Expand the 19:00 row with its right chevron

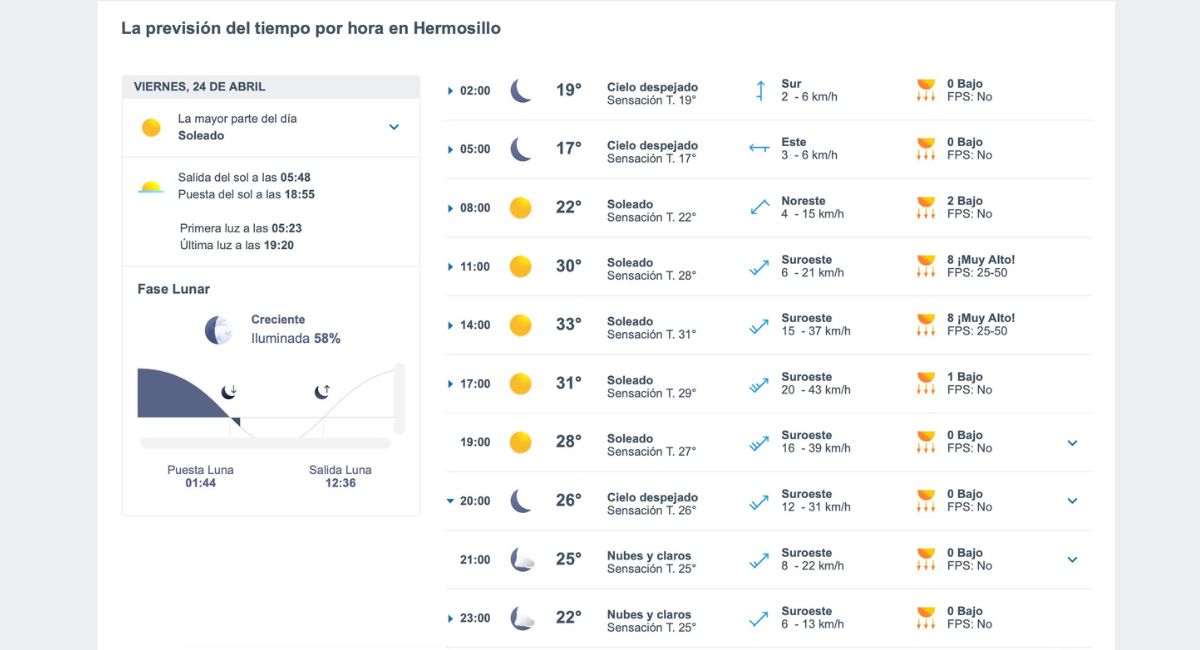pos(1072,442)
